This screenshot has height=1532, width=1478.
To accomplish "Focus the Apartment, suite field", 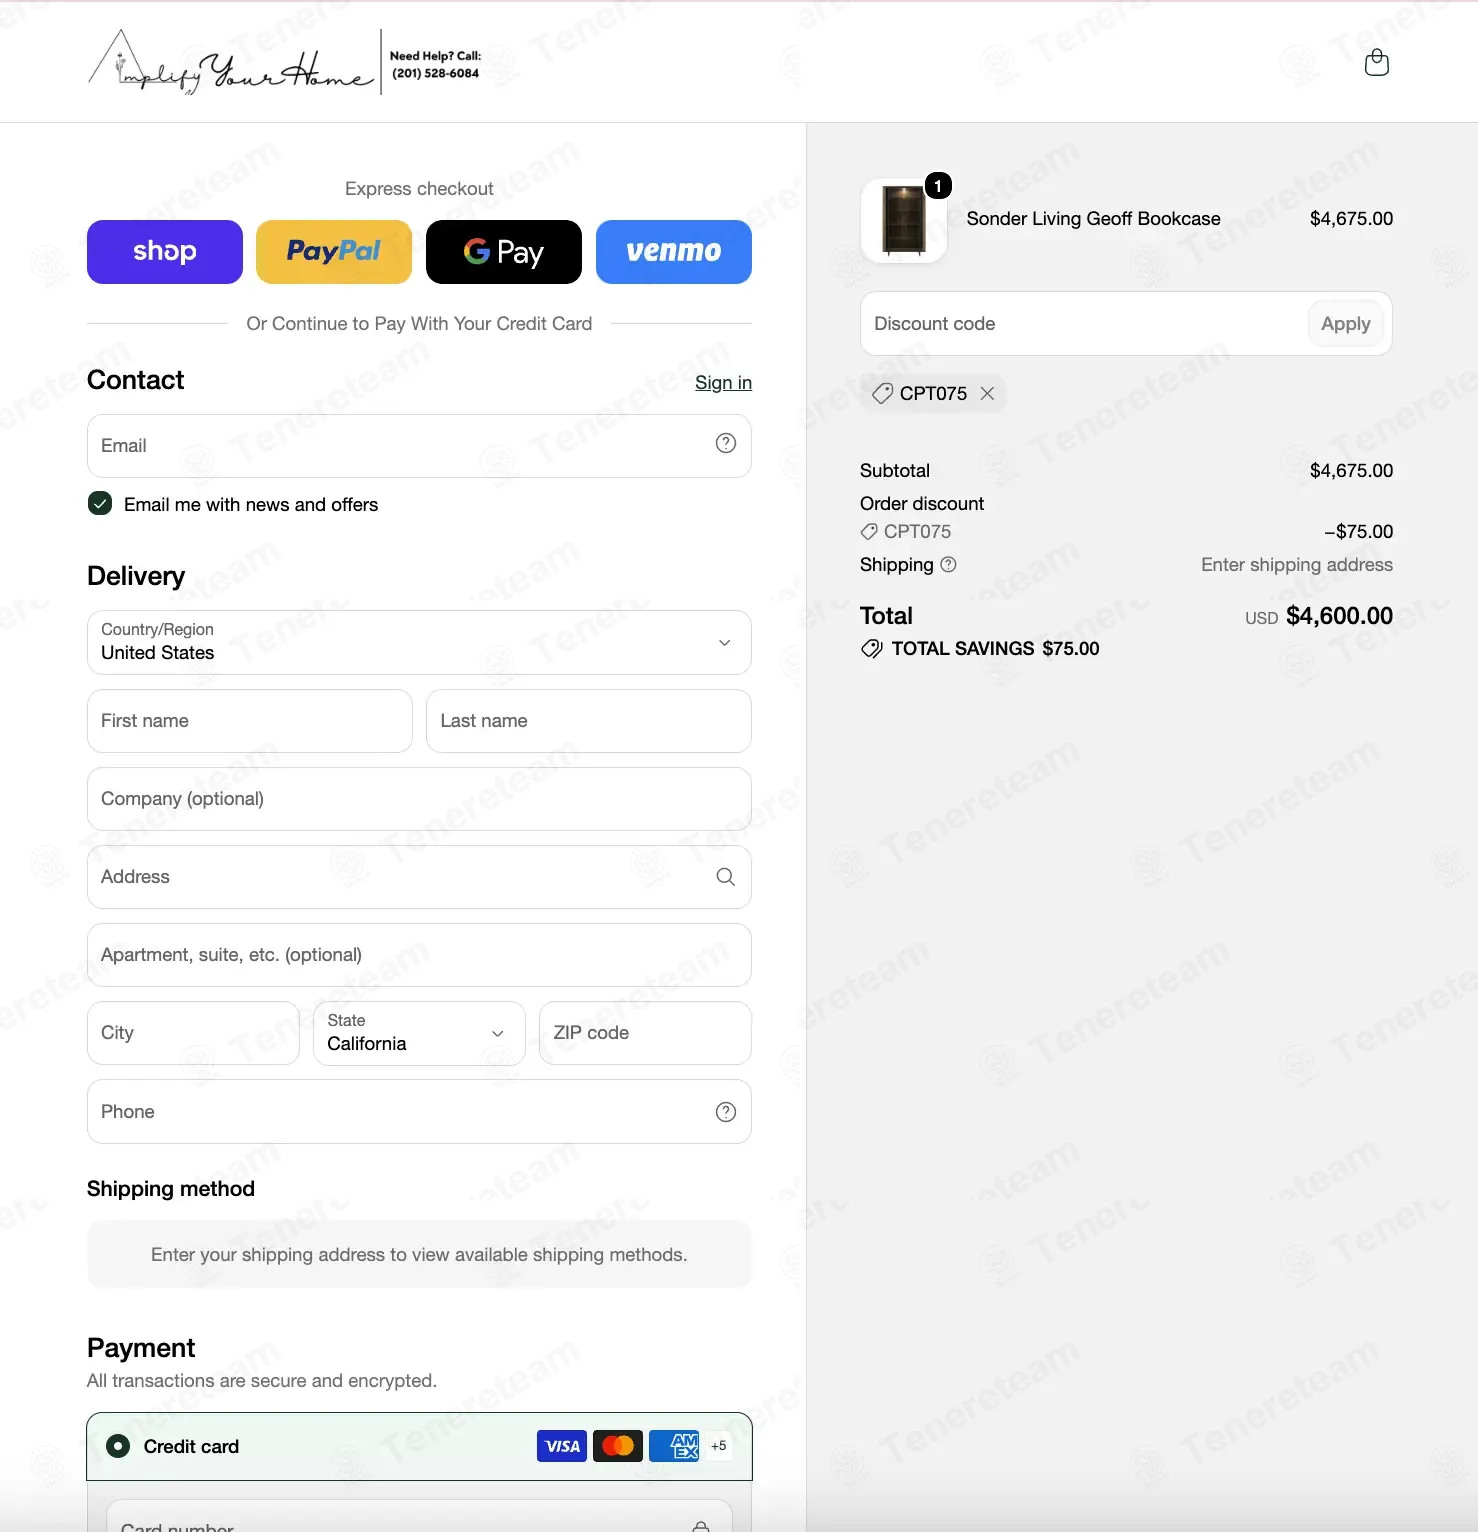I will (419, 955).
